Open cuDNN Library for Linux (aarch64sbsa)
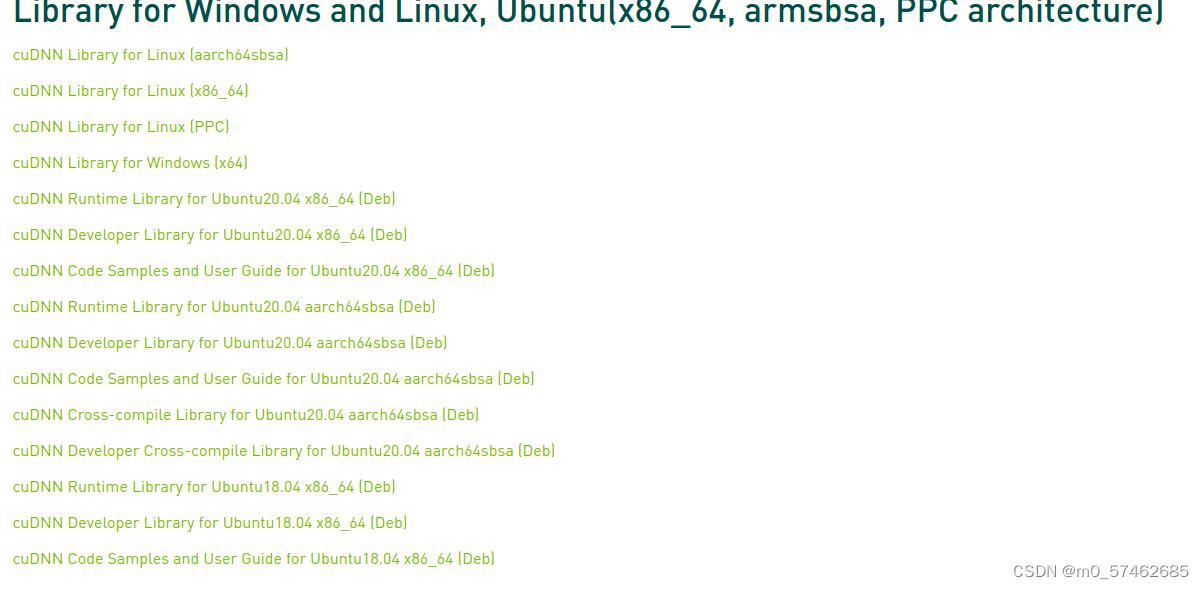The width and height of the screenshot is (1204, 589). 148,55
